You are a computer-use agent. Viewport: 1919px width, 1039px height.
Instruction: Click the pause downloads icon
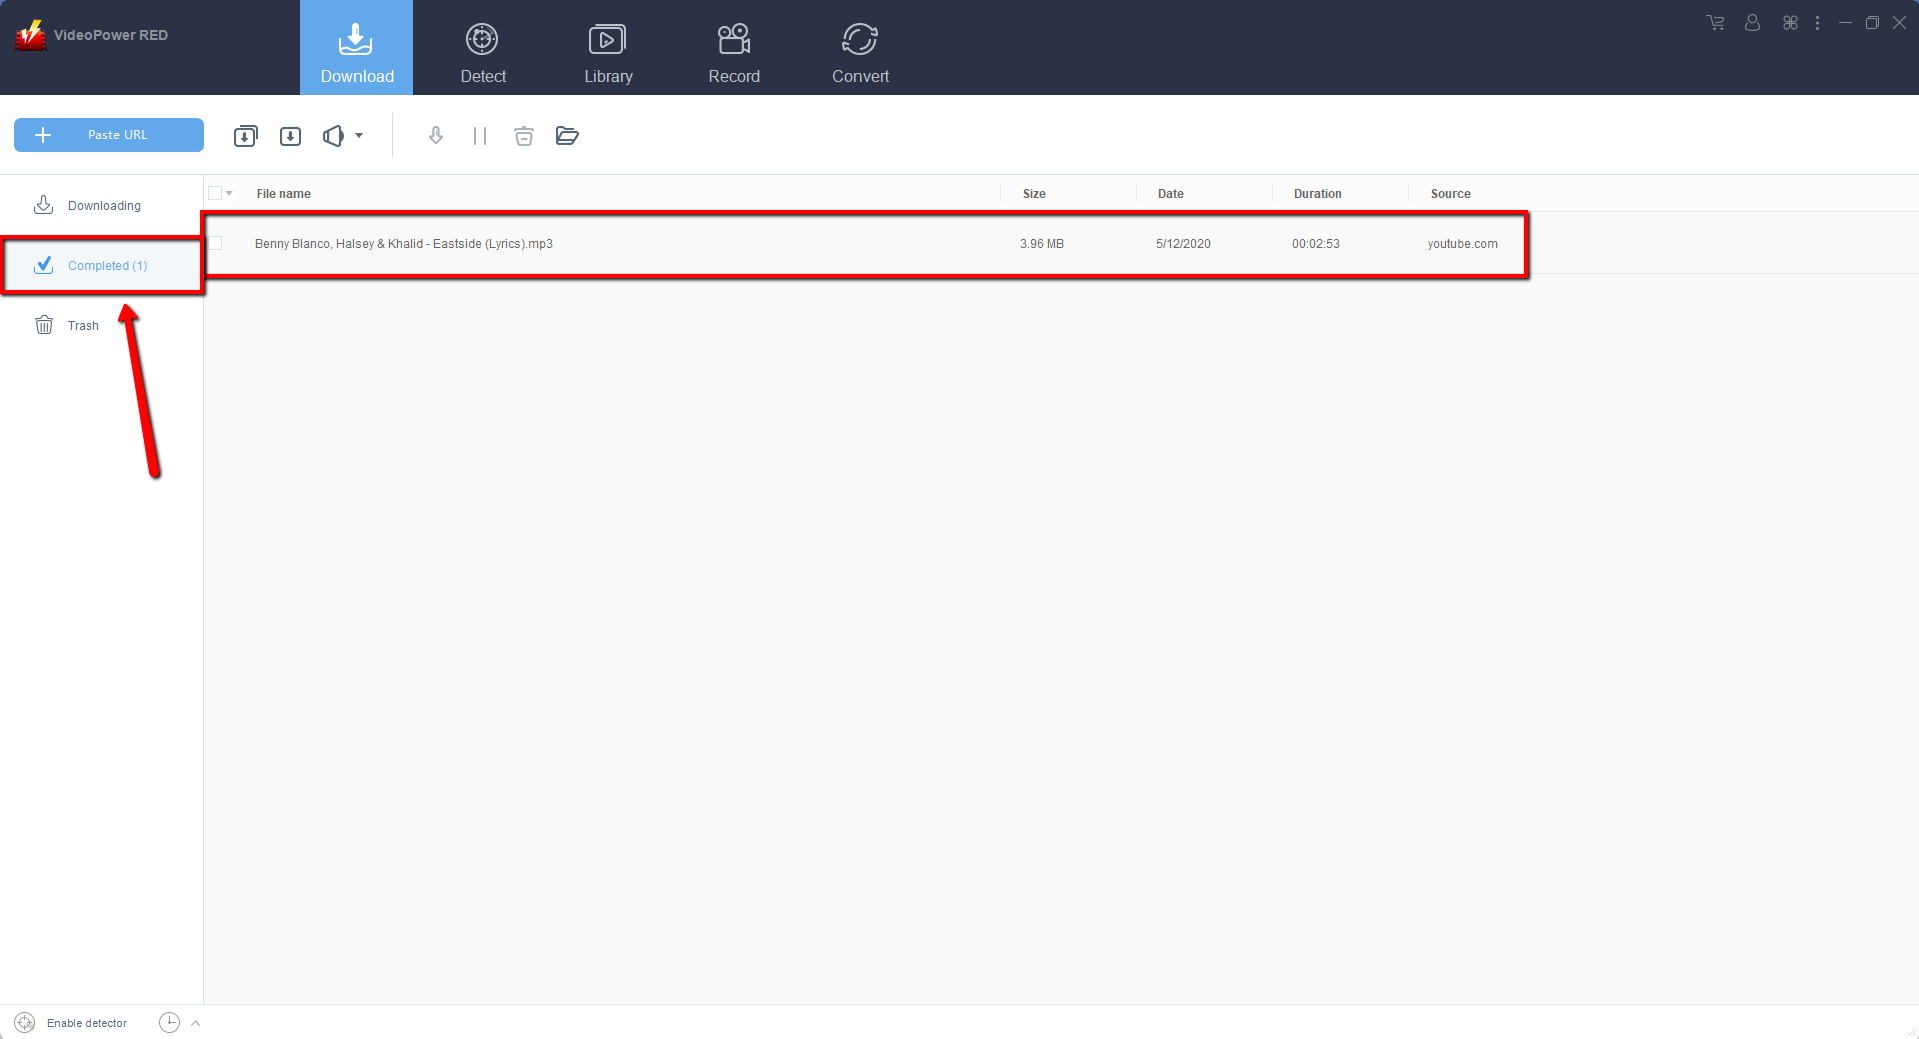pyautogui.click(x=480, y=136)
